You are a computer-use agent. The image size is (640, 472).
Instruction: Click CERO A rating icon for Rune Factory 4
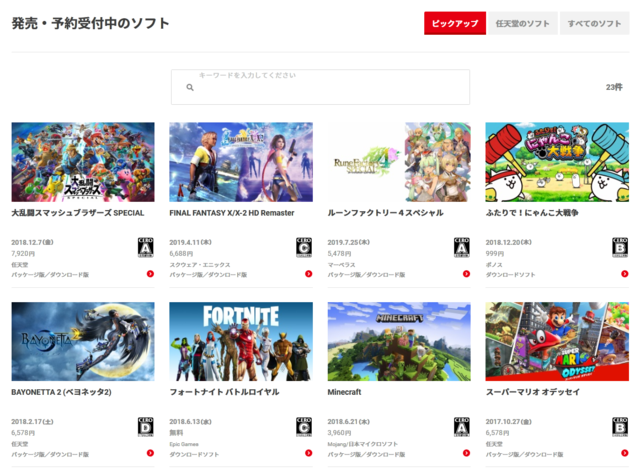[462, 247]
